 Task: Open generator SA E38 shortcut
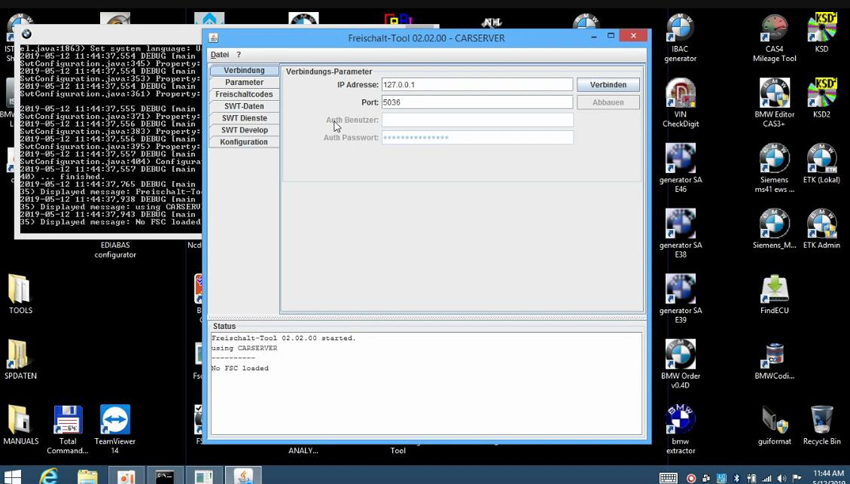[x=680, y=234]
